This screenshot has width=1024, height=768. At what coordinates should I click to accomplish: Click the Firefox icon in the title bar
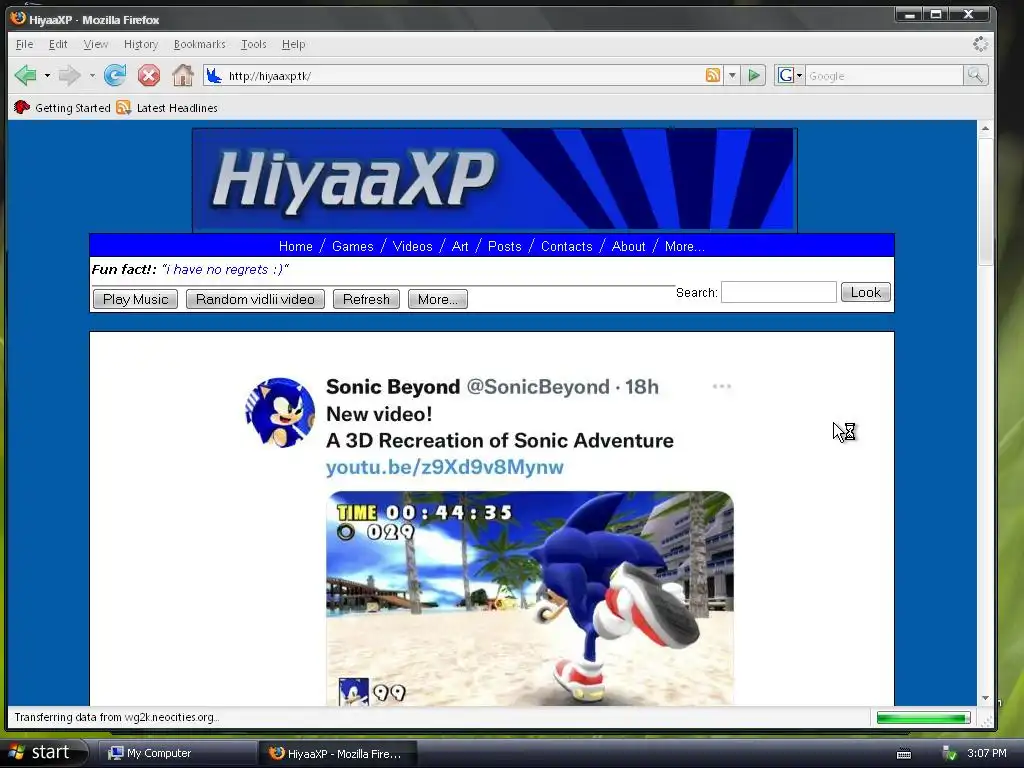(18, 18)
